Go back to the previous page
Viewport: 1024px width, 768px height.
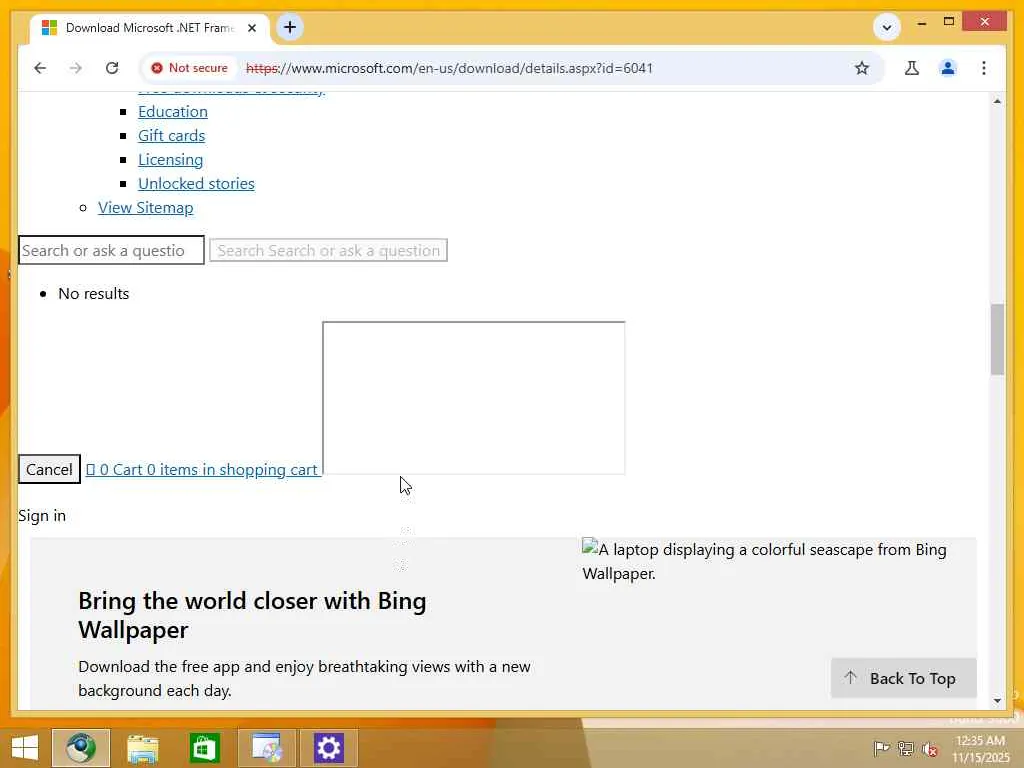(40, 68)
